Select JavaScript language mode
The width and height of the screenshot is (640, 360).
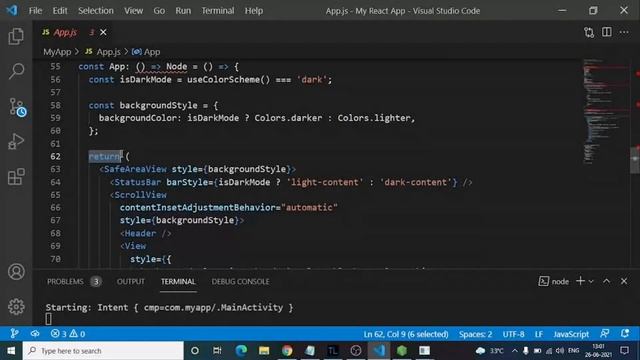(x=571, y=334)
